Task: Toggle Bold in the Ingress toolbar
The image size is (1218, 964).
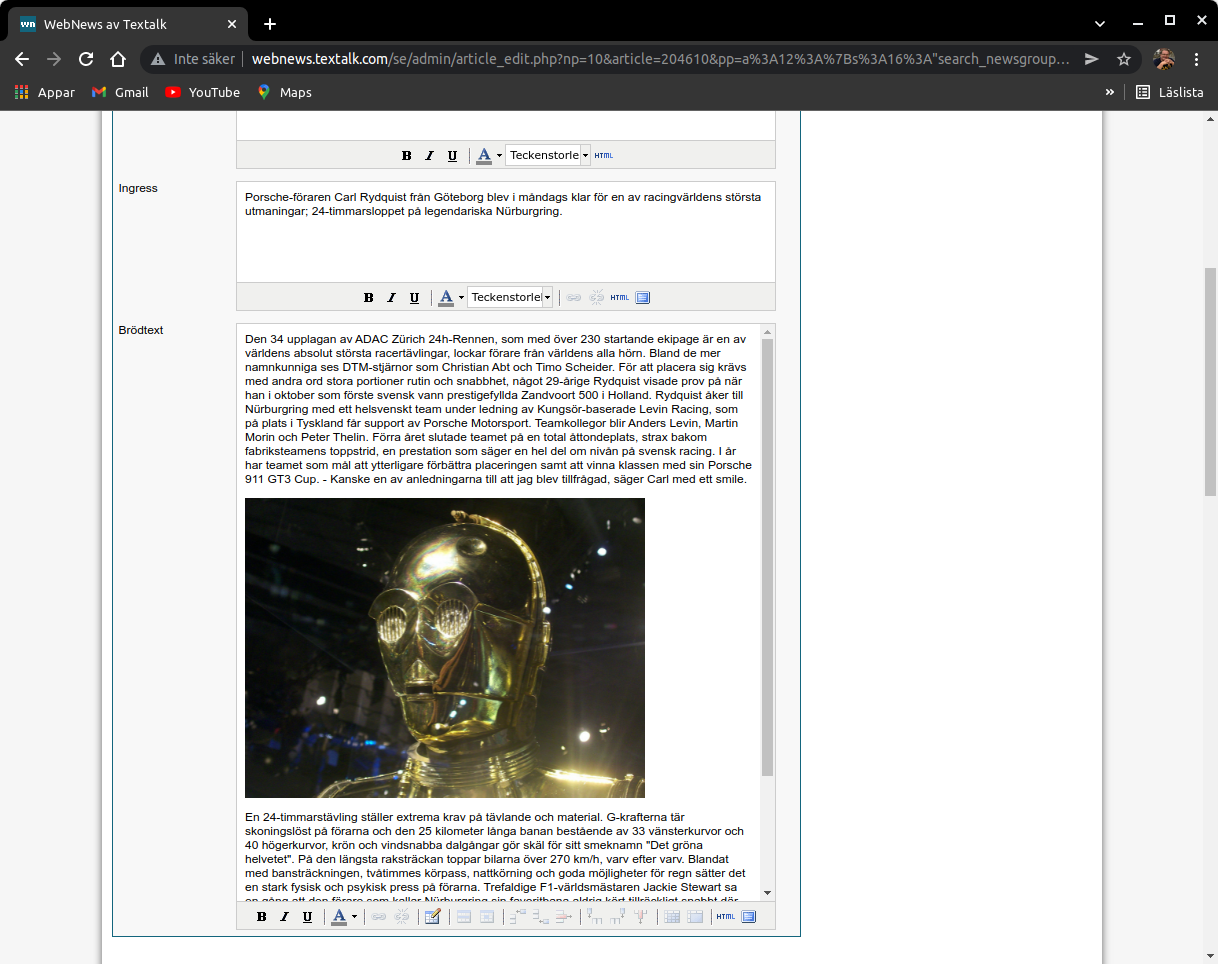Action: tap(369, 297)
